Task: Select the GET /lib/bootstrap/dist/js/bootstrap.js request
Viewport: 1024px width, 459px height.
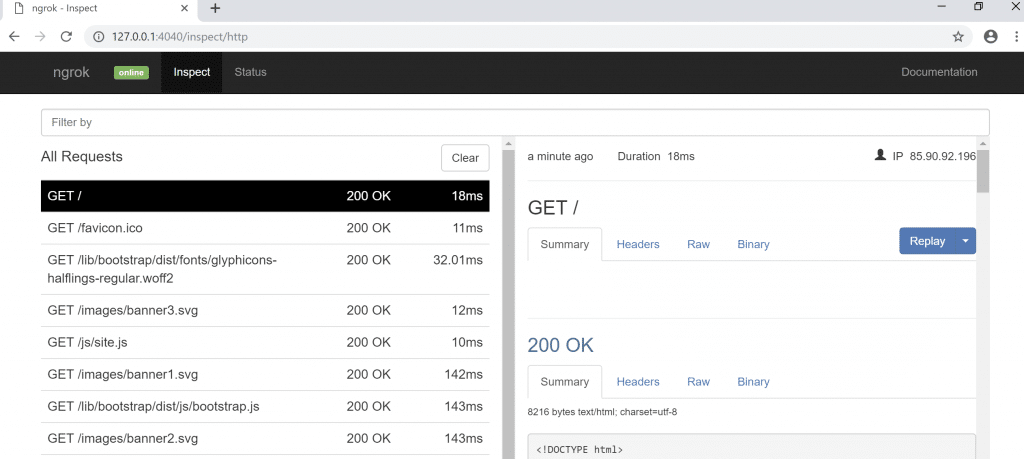Action: pyautogui.click(x=265, y=407)
